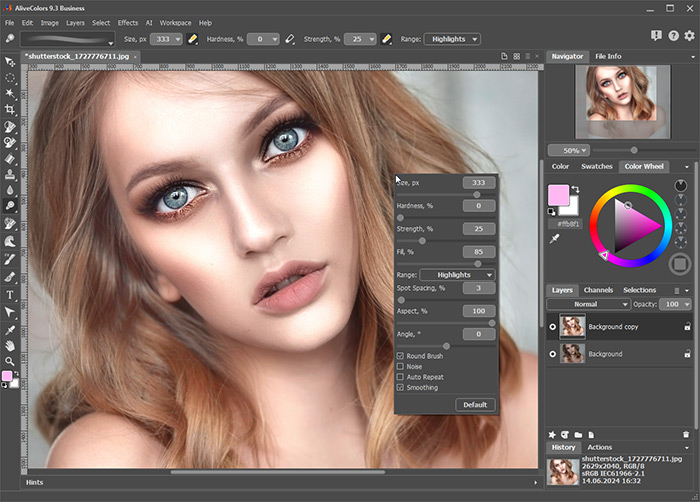Screen dimensions: 700x502
Task: Select the Text tool
Action: pos(9,295)
